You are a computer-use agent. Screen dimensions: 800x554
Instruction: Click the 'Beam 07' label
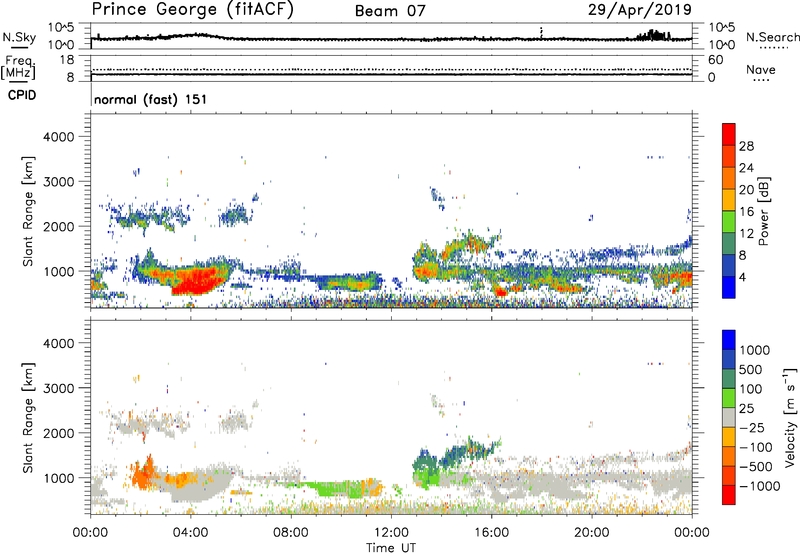[390, 11]
